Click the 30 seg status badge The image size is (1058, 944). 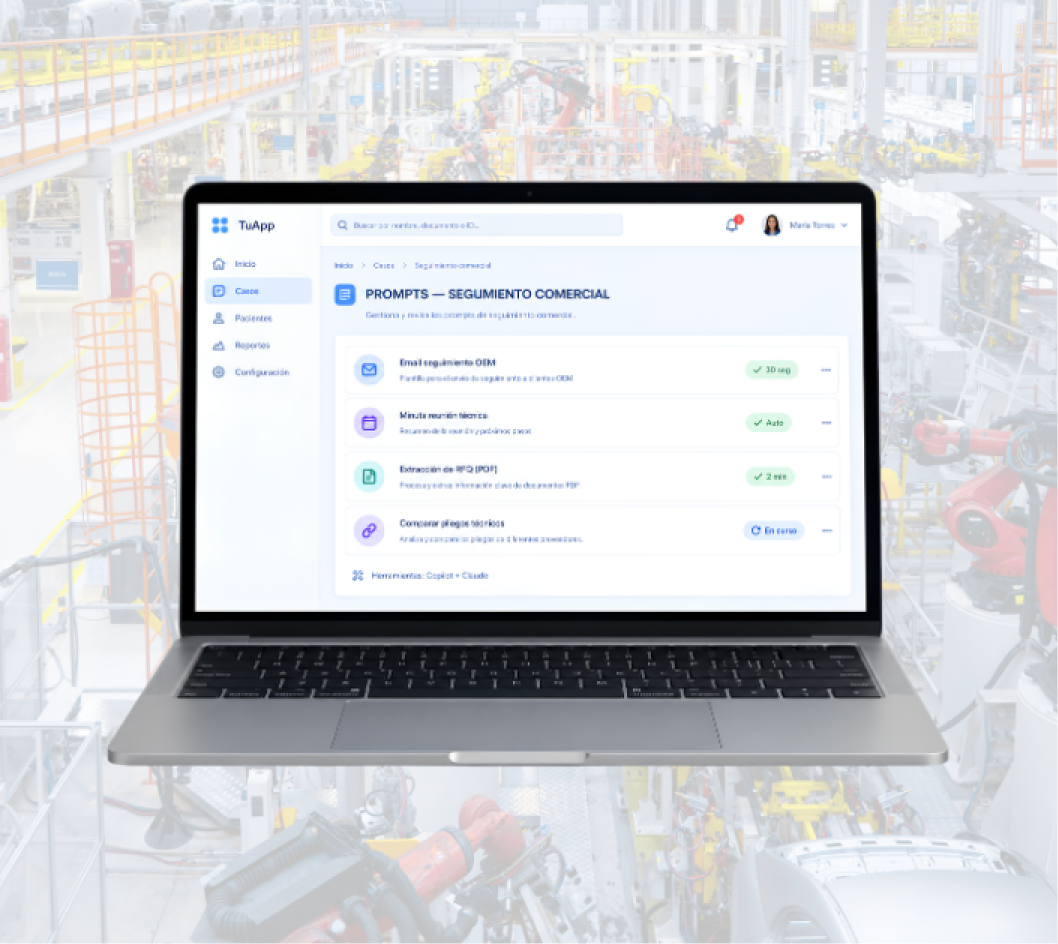point(772,370)
